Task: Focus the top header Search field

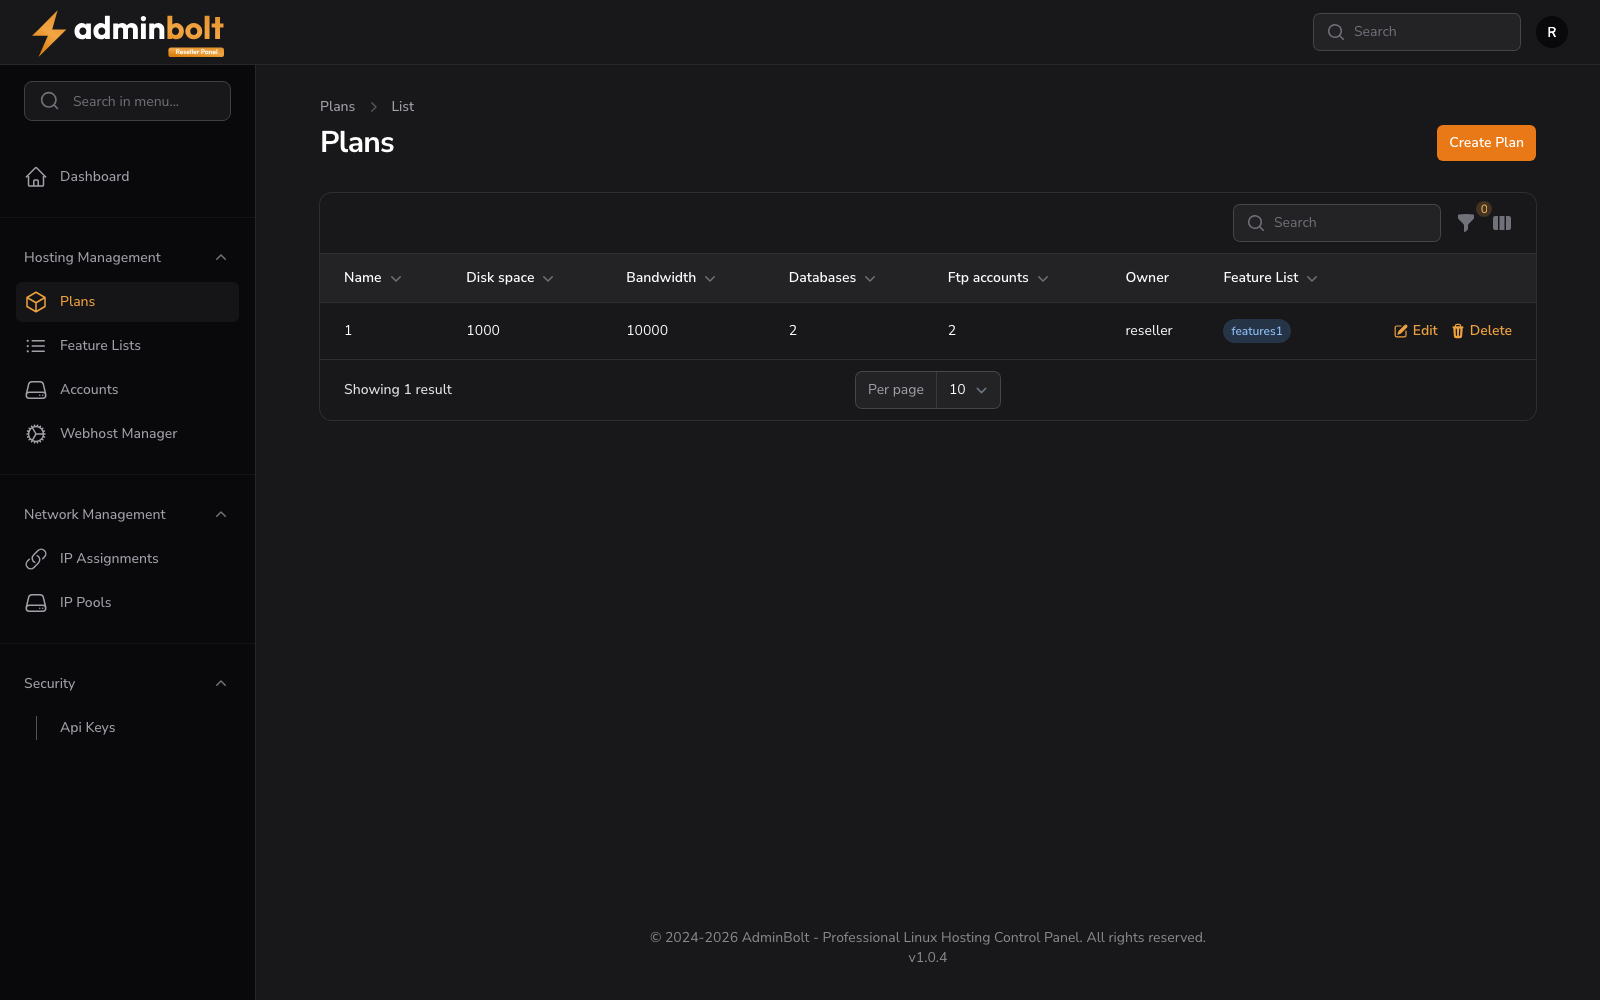Action: pos(1417,32)
